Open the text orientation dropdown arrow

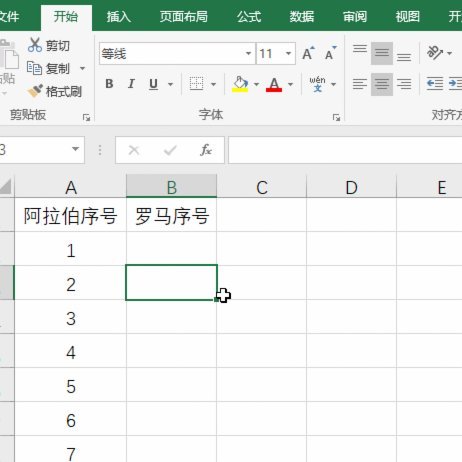(449, 53)
